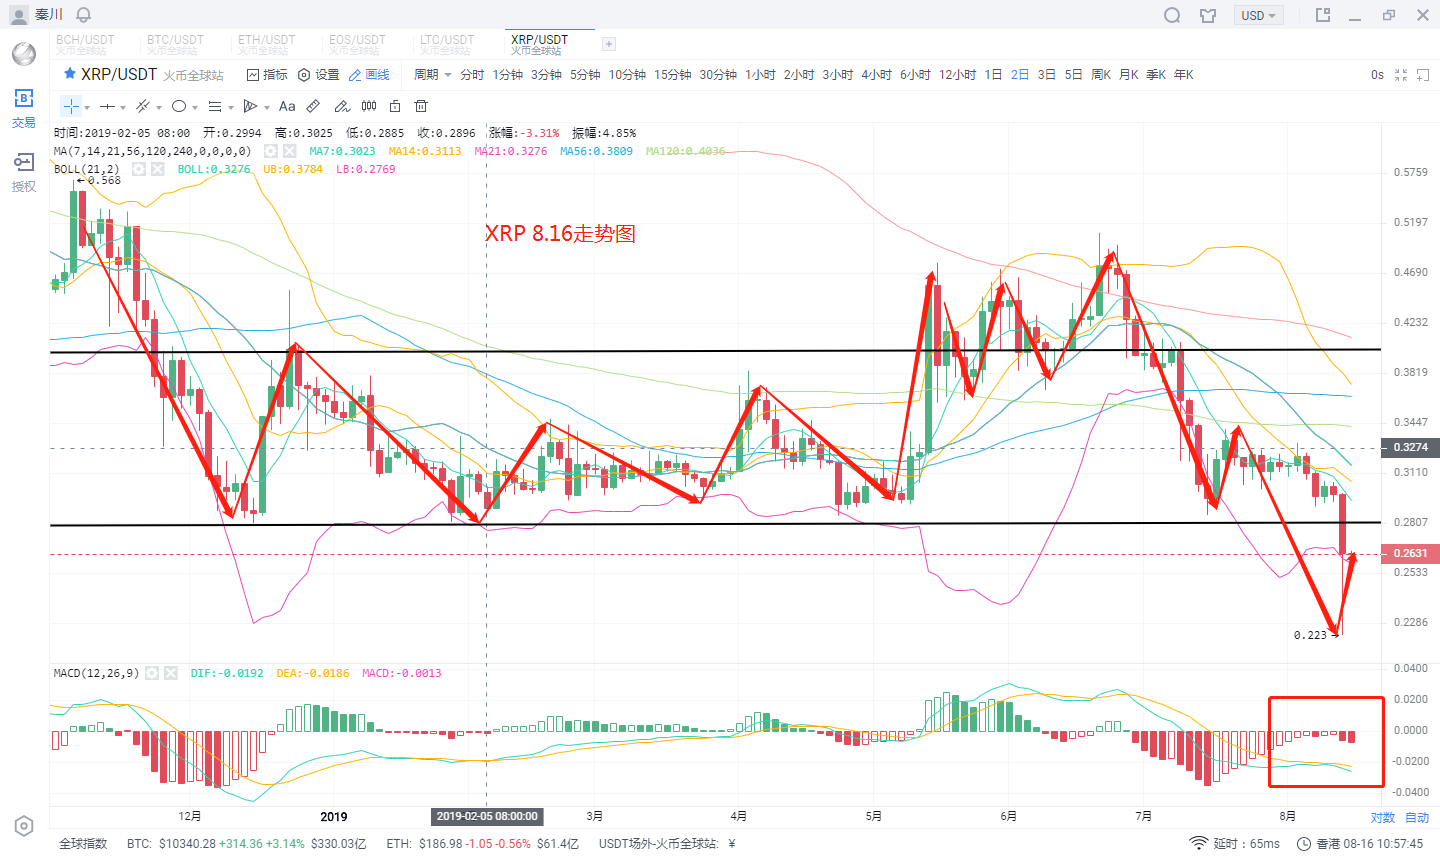Select the XRP/USDT tab
The height and width of the screenshot is (857, 1440).
click(x=539, y=44)
